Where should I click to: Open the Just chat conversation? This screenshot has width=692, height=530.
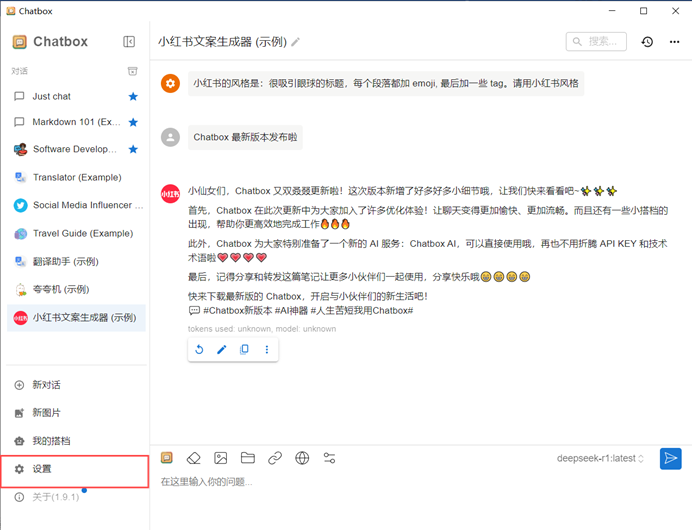76,96
